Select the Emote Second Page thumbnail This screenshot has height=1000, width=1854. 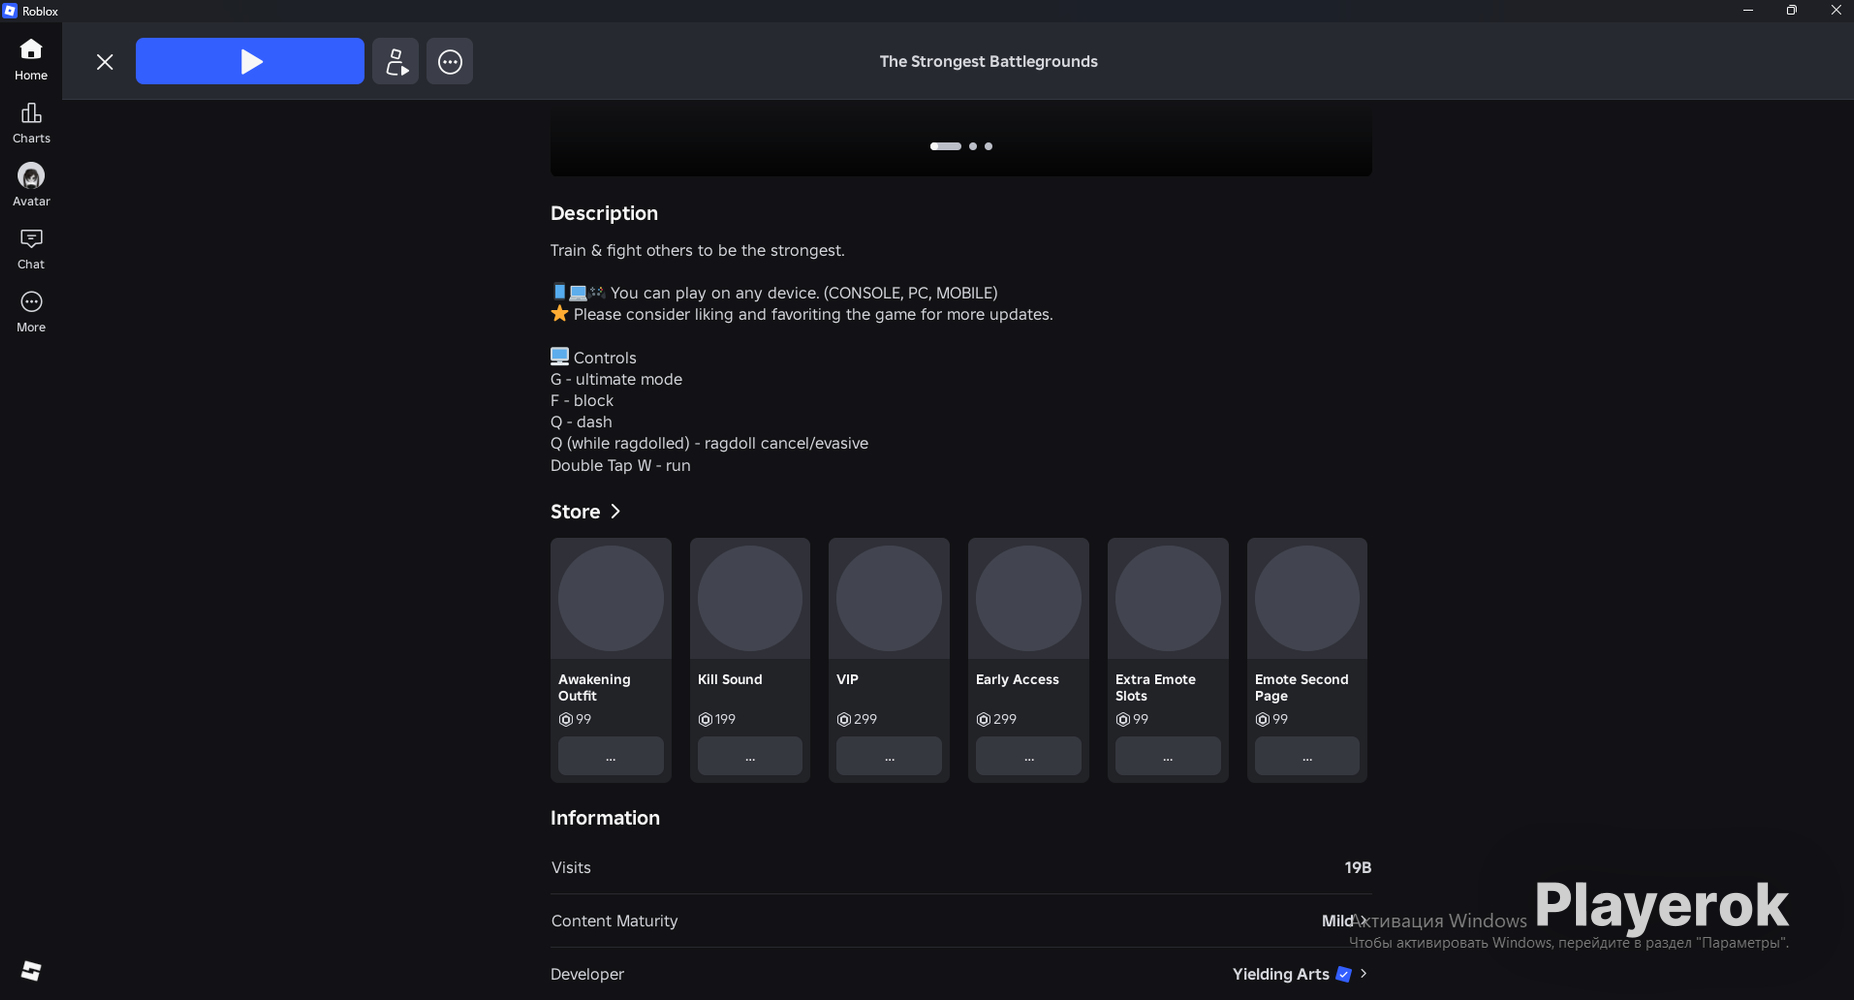pos(1307,598)
